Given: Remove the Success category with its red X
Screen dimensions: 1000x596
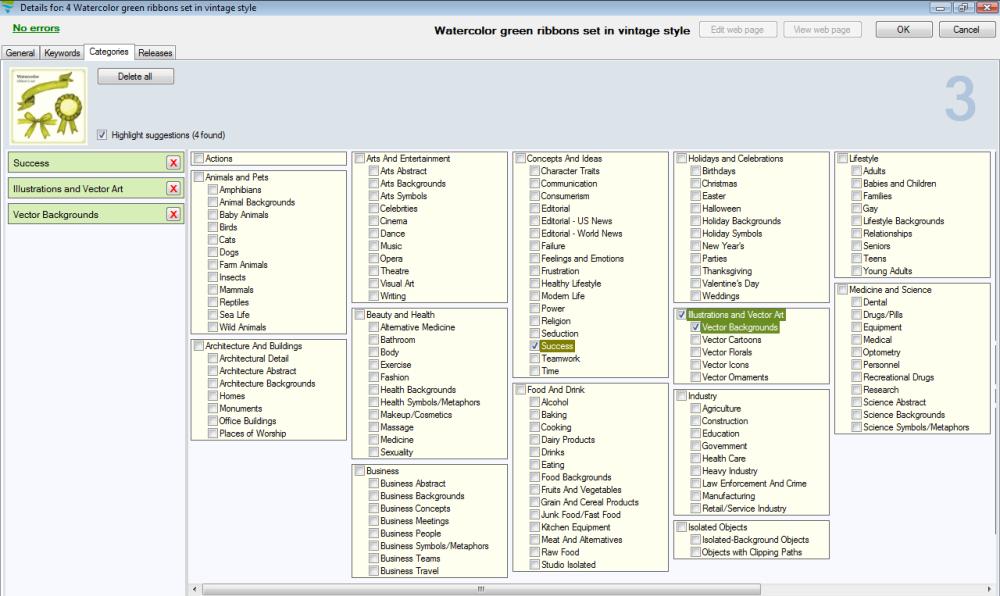Looking at the screenshot, I should (173, 163).
